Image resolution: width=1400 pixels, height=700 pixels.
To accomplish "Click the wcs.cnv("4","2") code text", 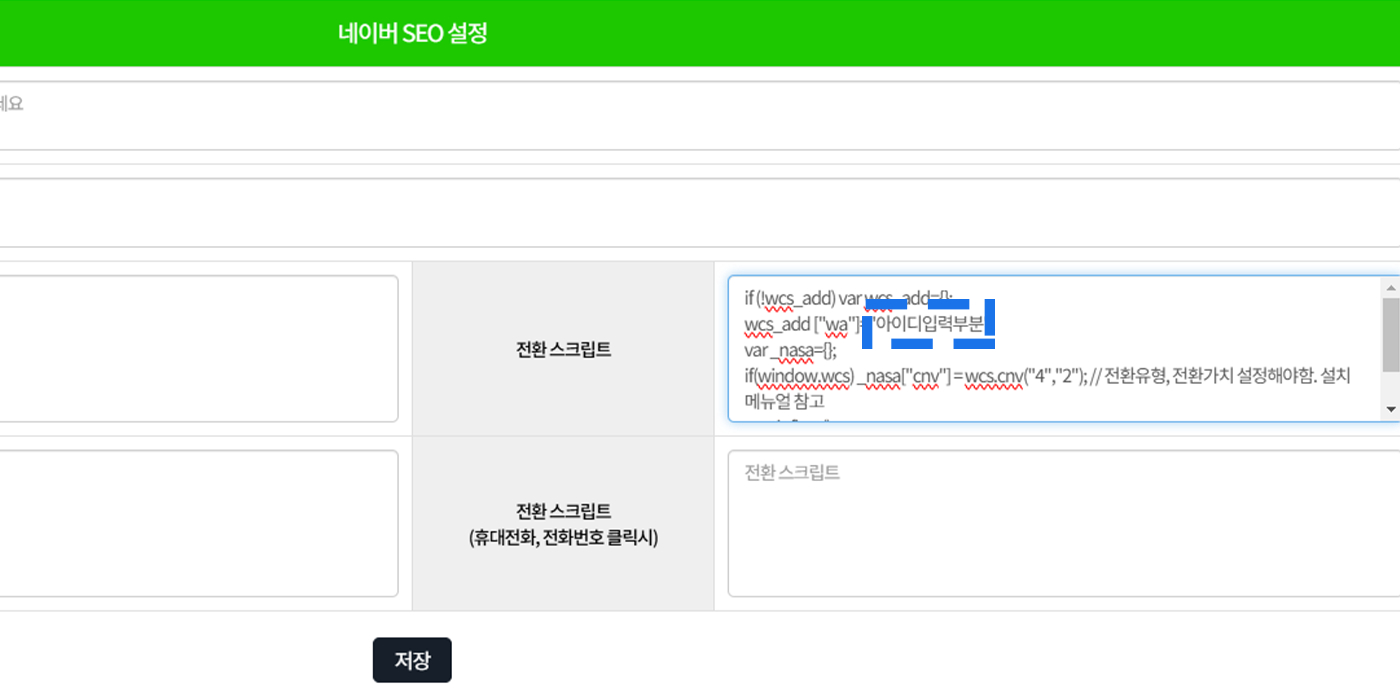I will click(1024, 377).
